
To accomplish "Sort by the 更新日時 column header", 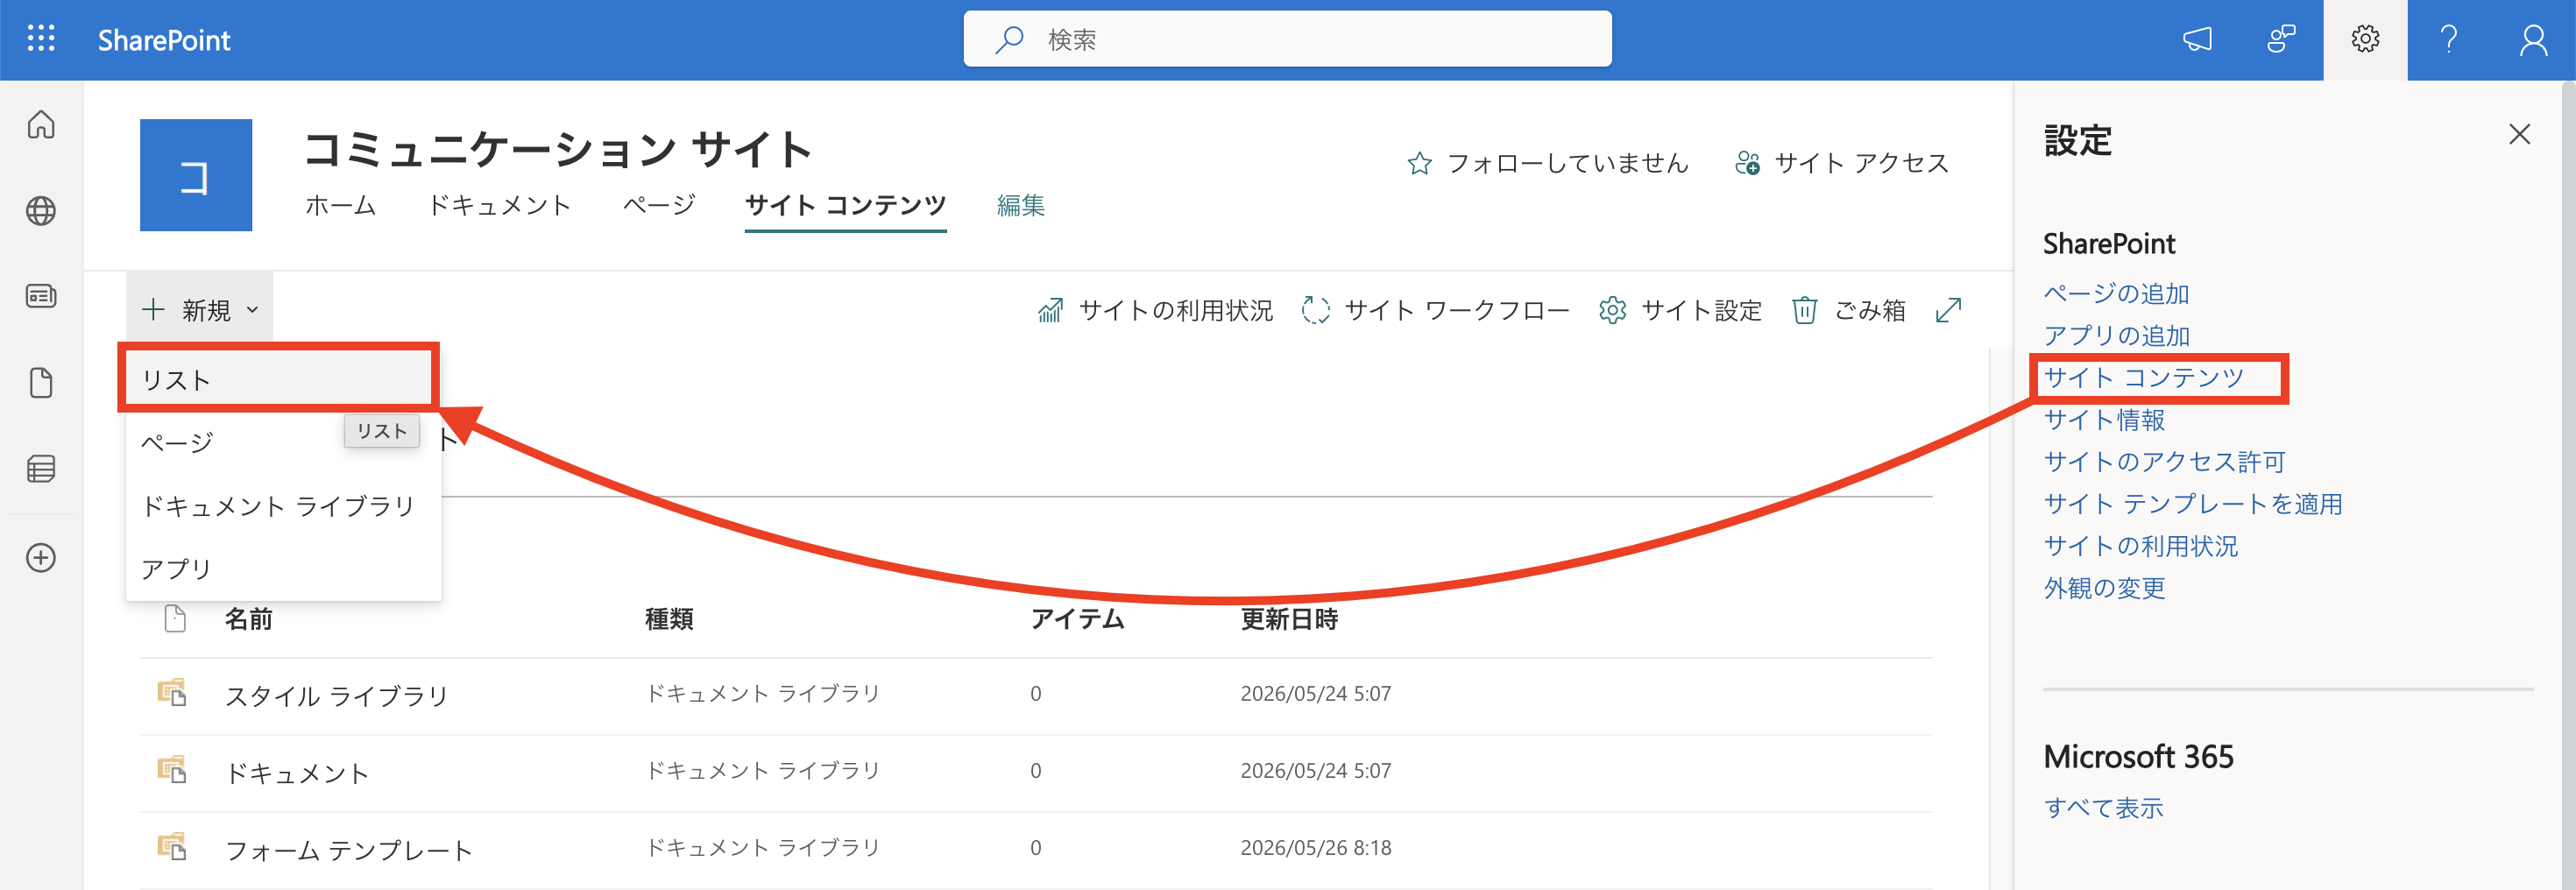I will [1289, 619].
